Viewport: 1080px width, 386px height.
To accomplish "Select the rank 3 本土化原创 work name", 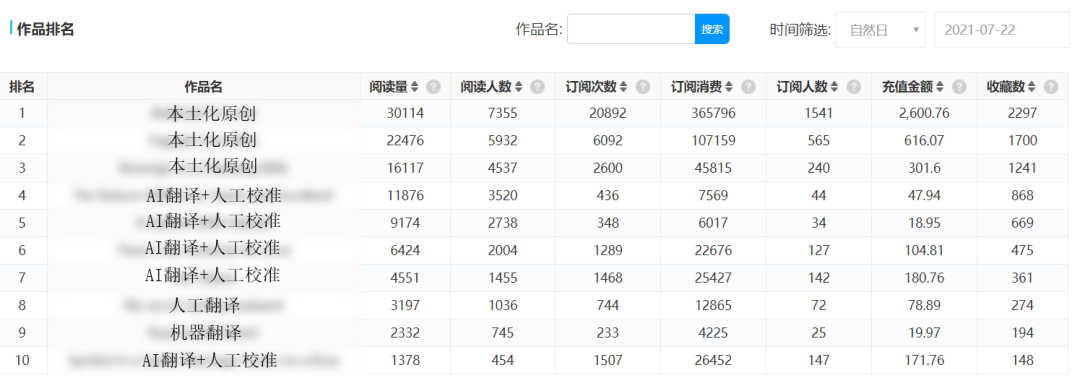I will [x=212, y=167].
